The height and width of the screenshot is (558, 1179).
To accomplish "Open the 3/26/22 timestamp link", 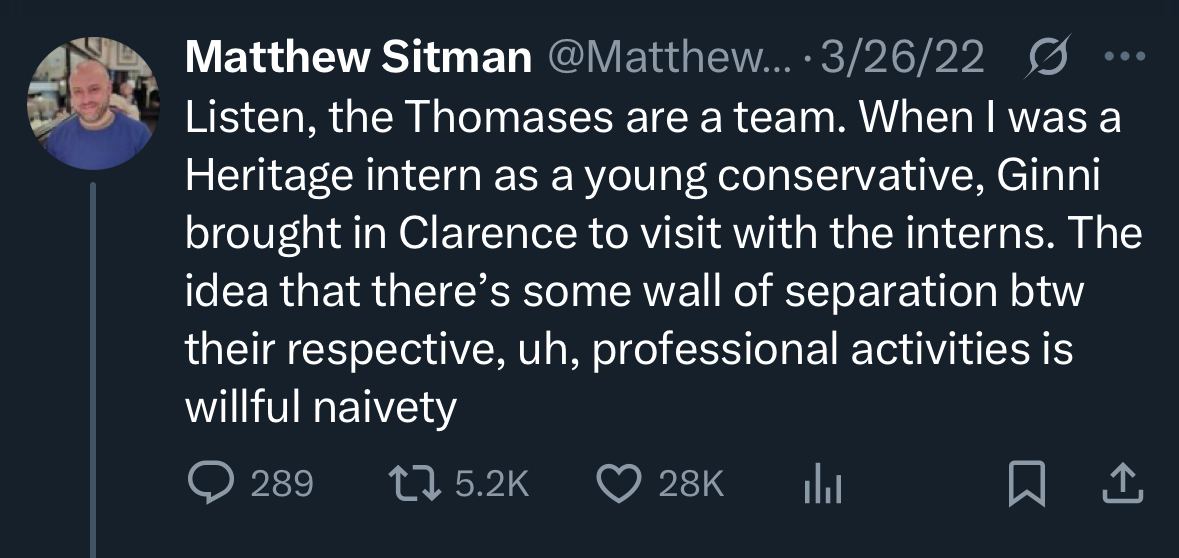I will [x=901, y=60].
